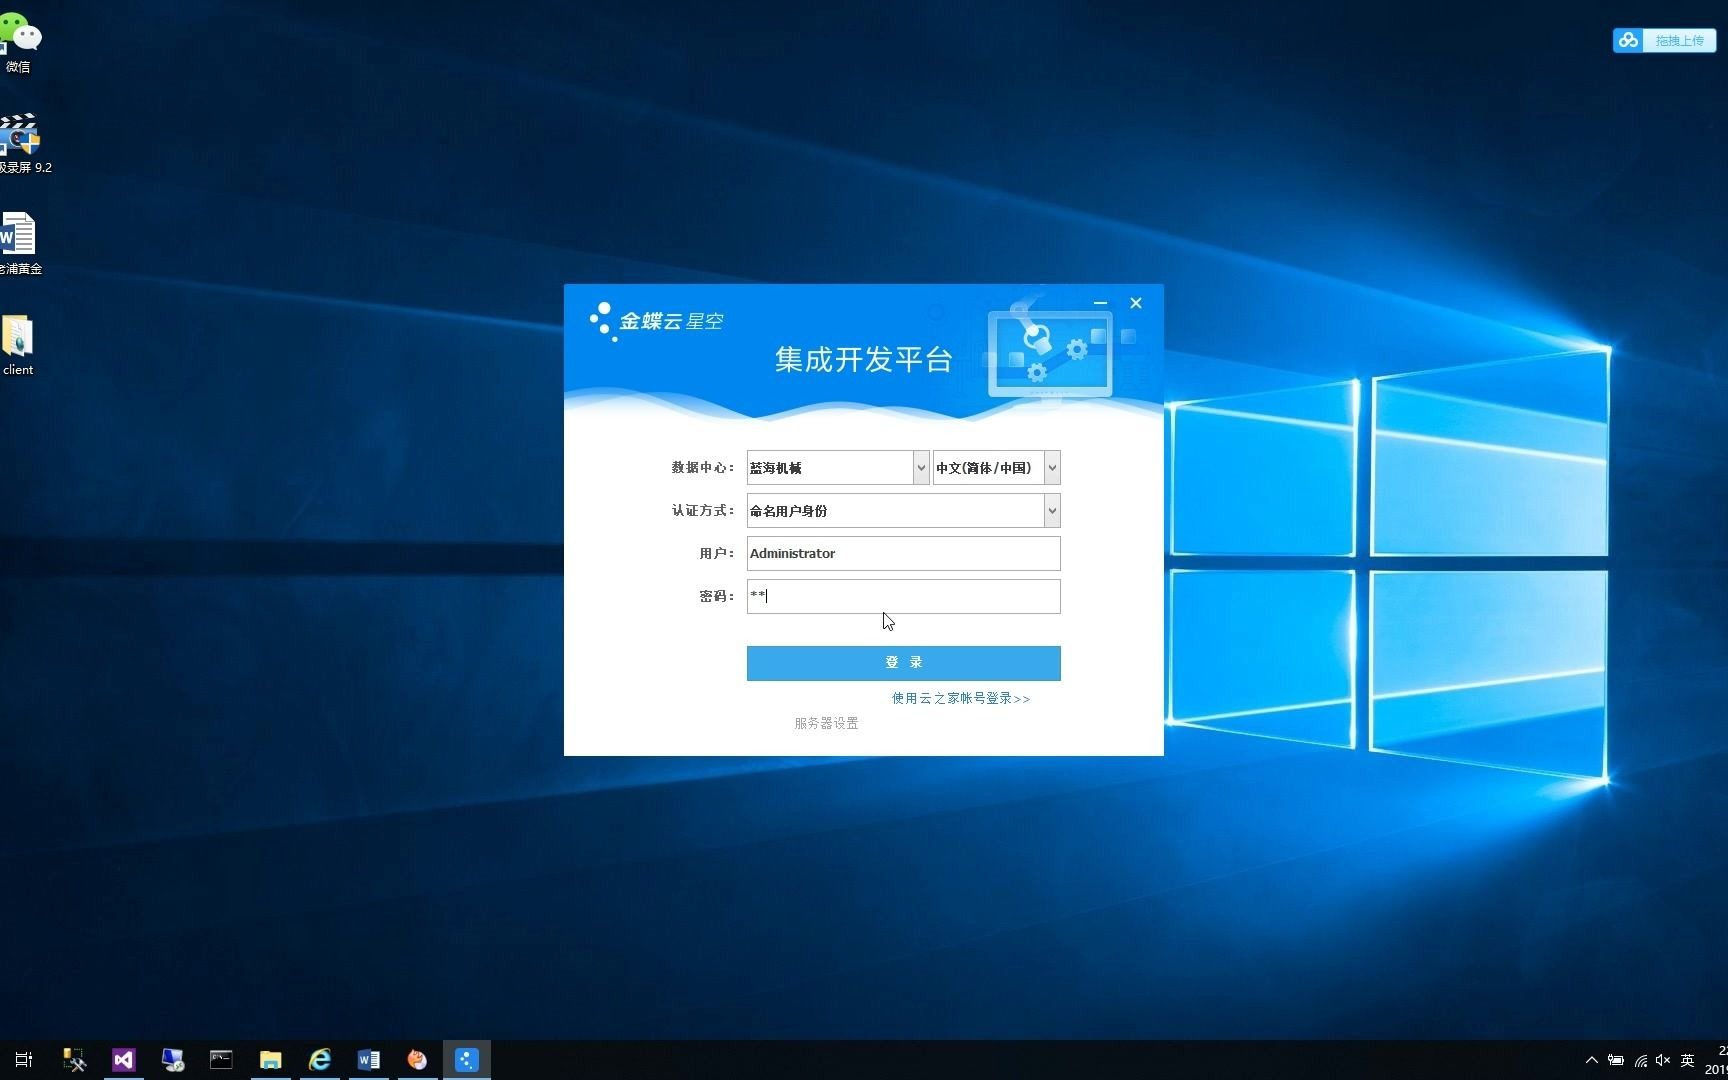Open Remote Desktop Connection from taskbar

click(x=172, y=1060)
